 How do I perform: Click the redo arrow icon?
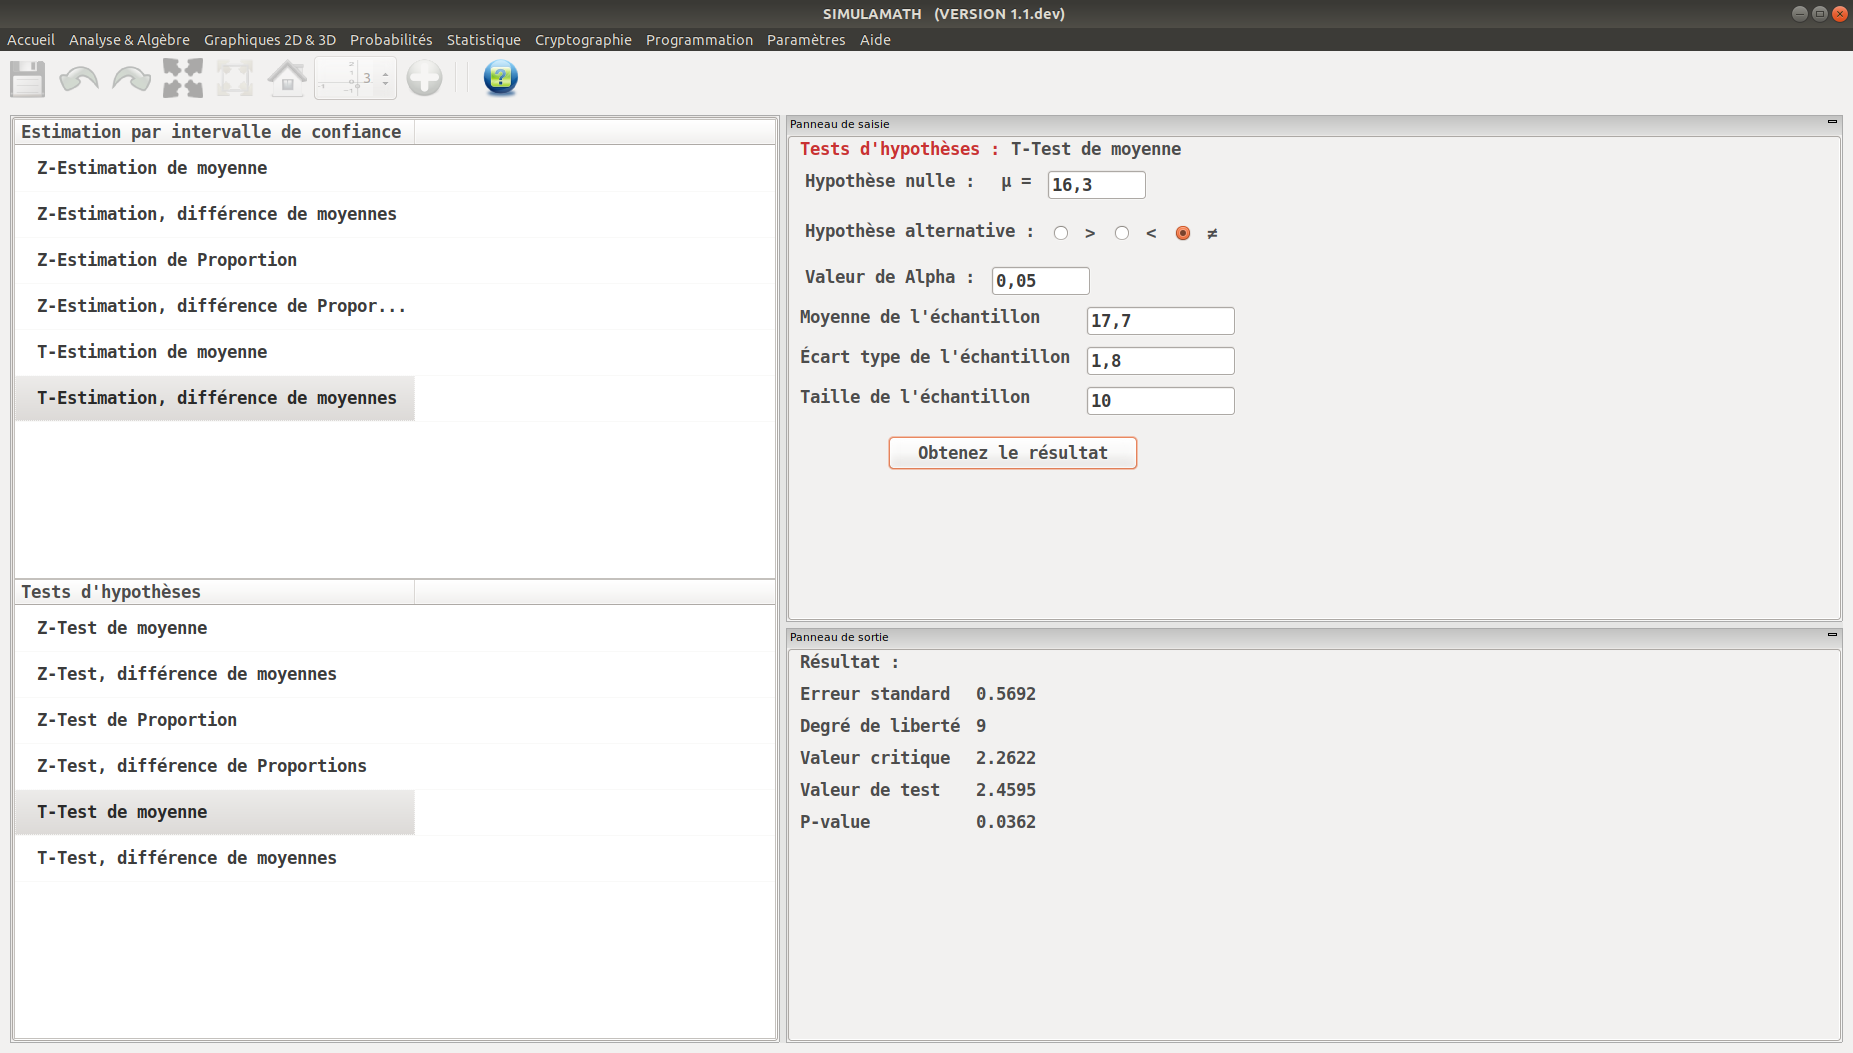coord(131,78)
